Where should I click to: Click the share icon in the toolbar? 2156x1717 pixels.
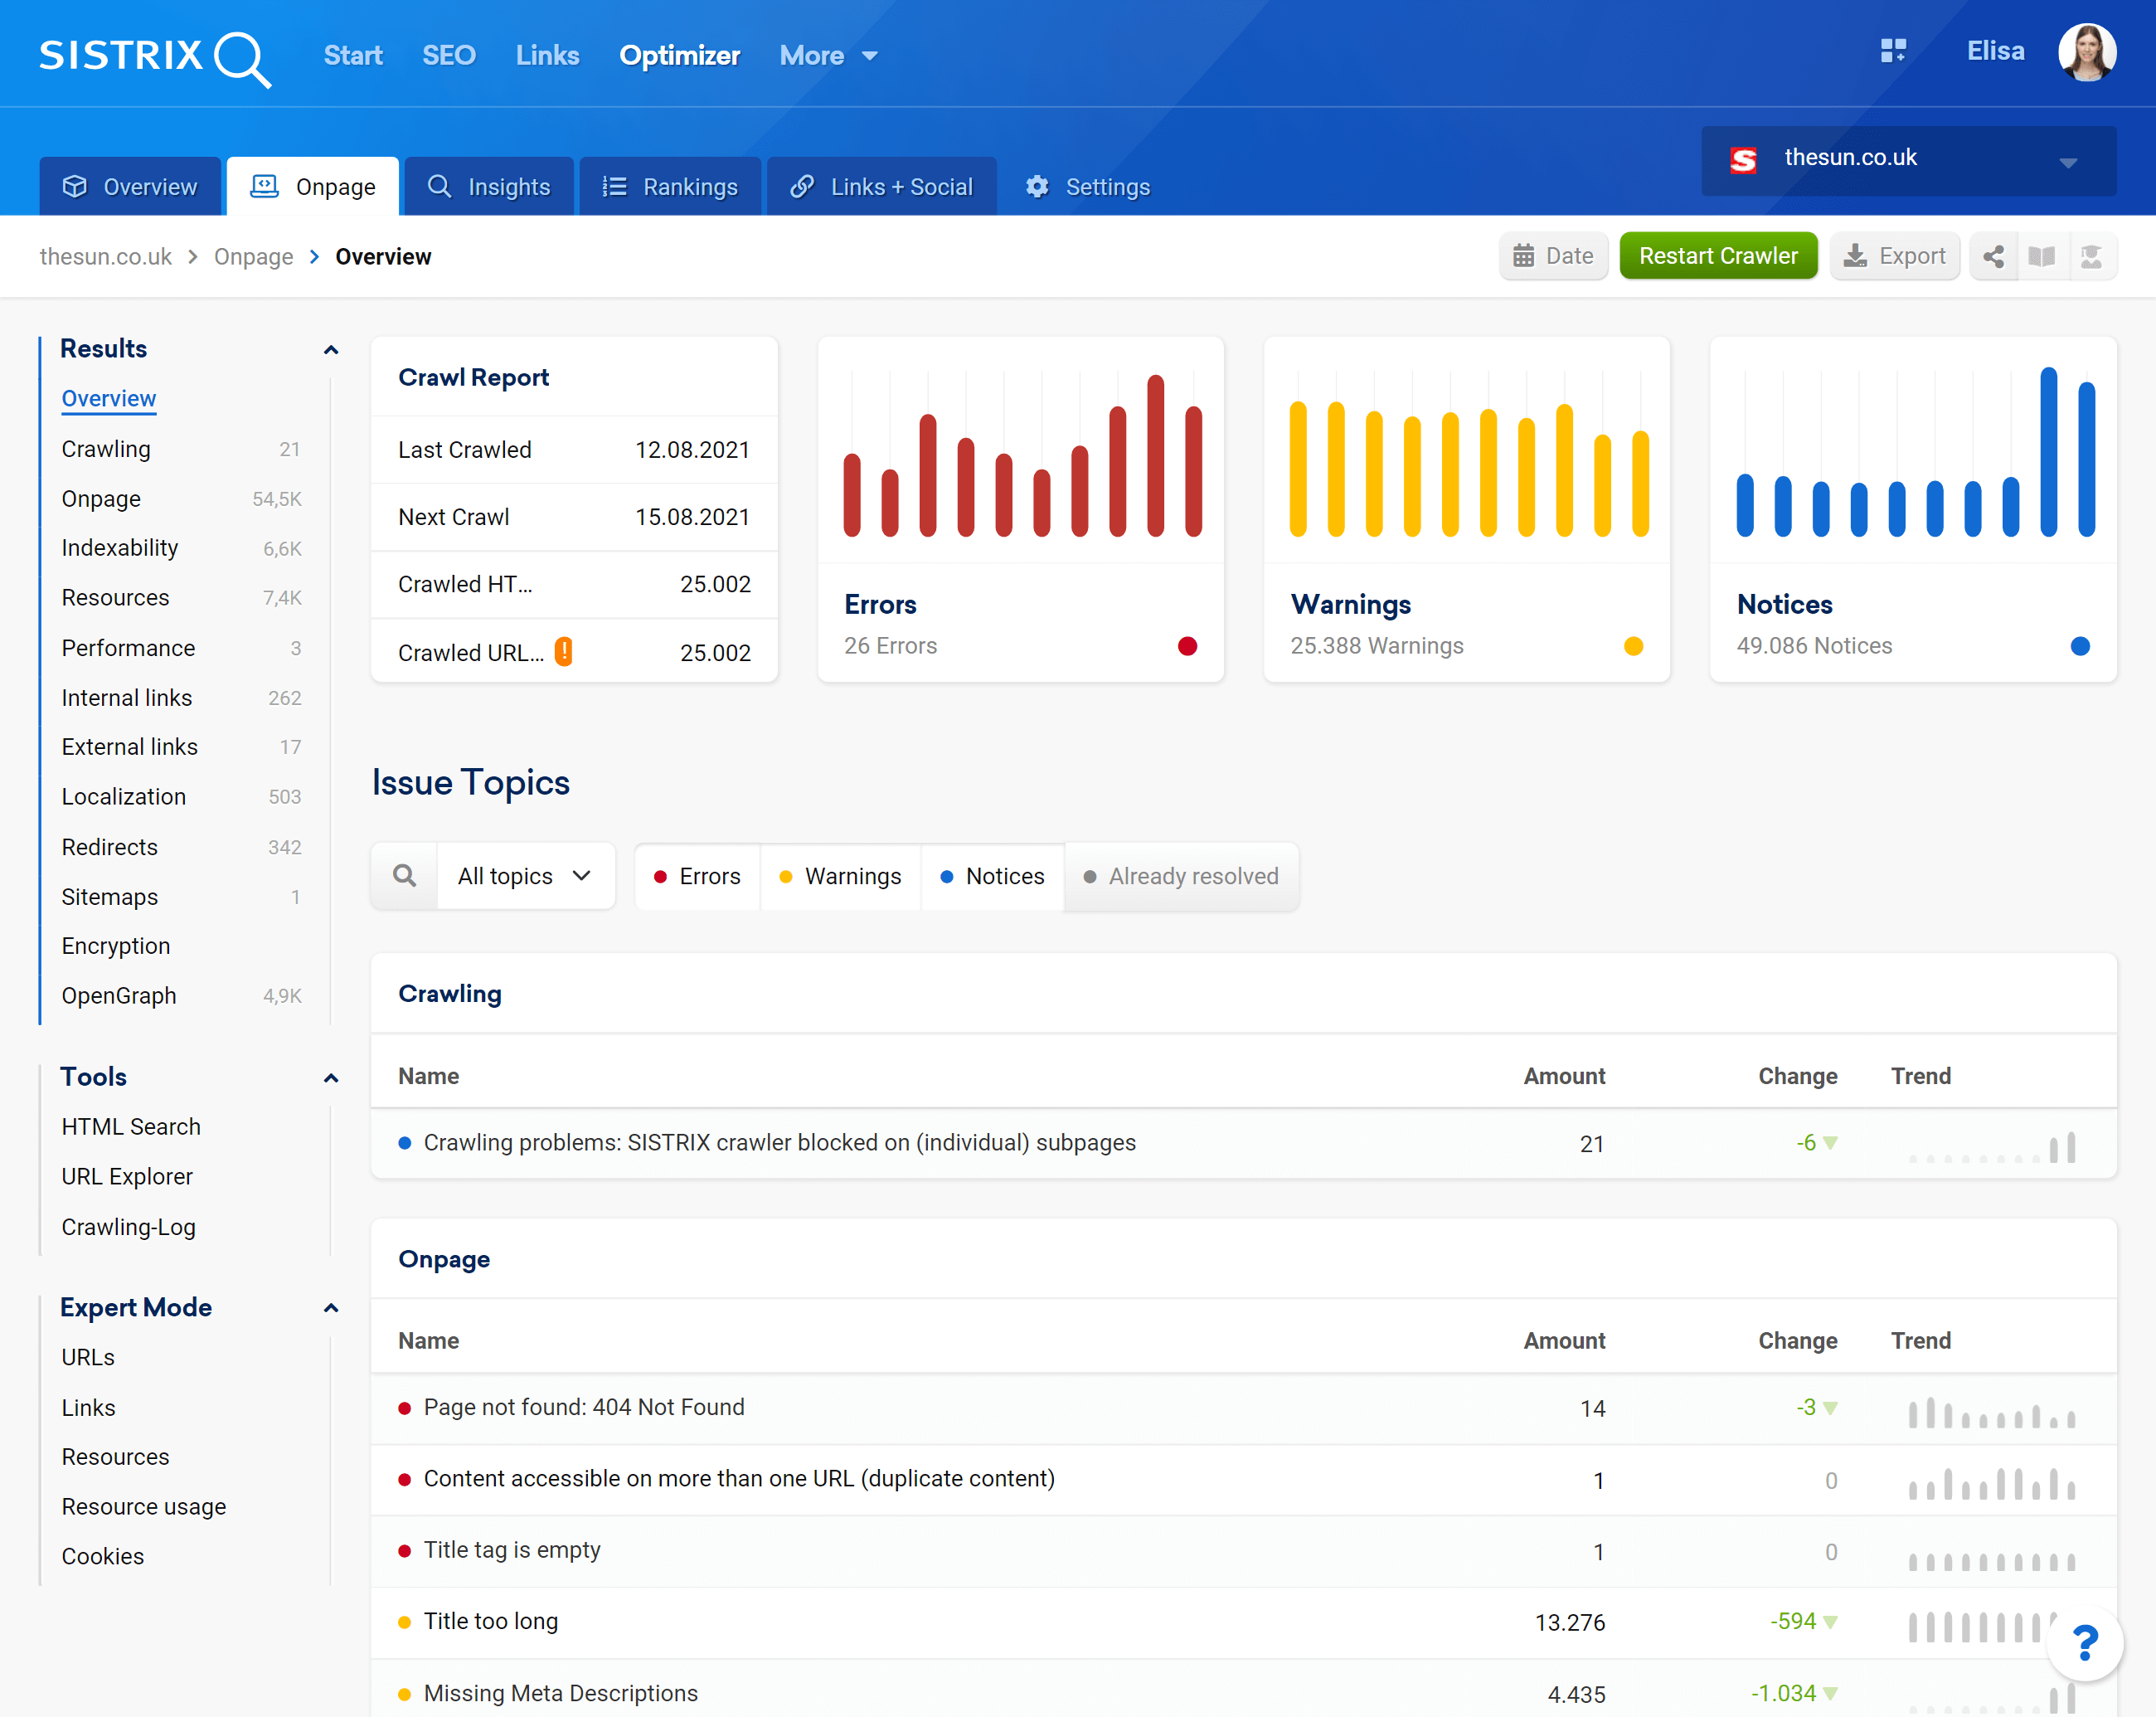point(1993,257)
